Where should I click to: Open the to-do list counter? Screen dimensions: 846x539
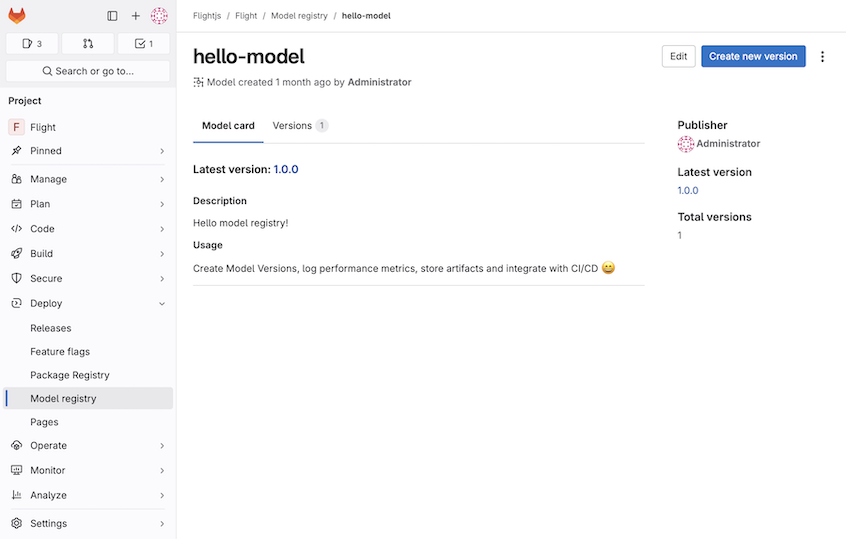point(144,44)
